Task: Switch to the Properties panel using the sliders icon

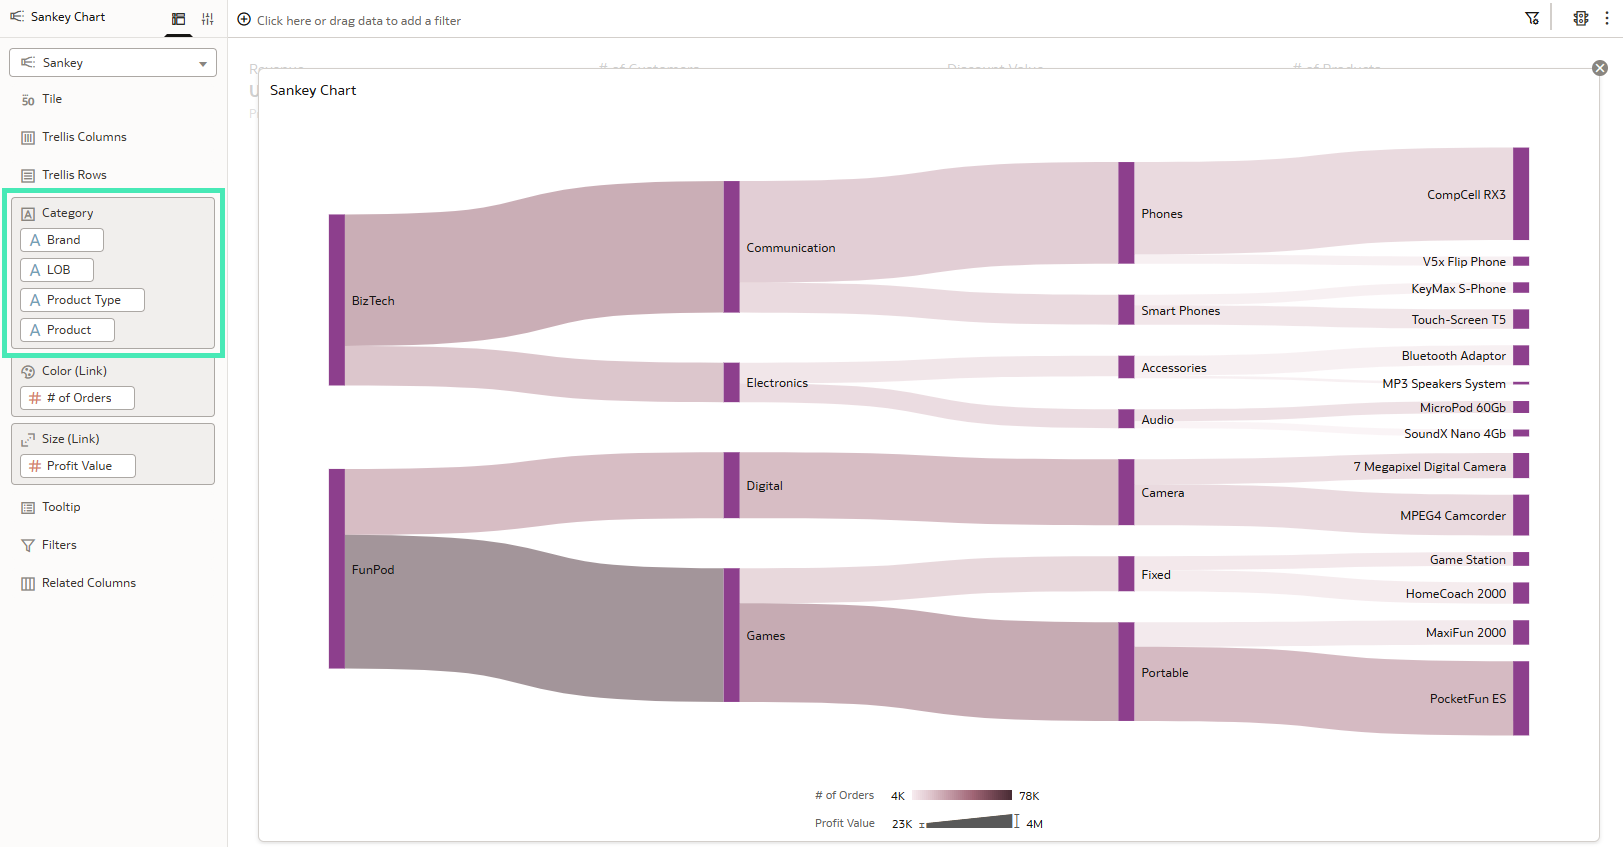Action: coord(207,17)
